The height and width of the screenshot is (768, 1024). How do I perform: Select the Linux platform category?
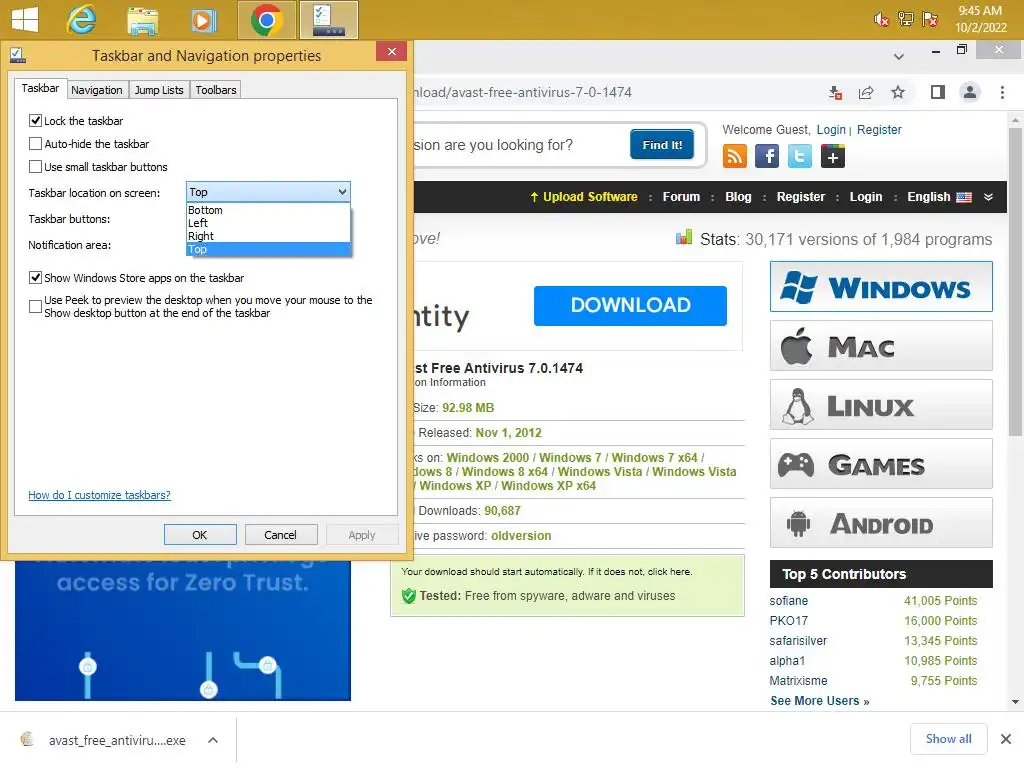(881, 405)
